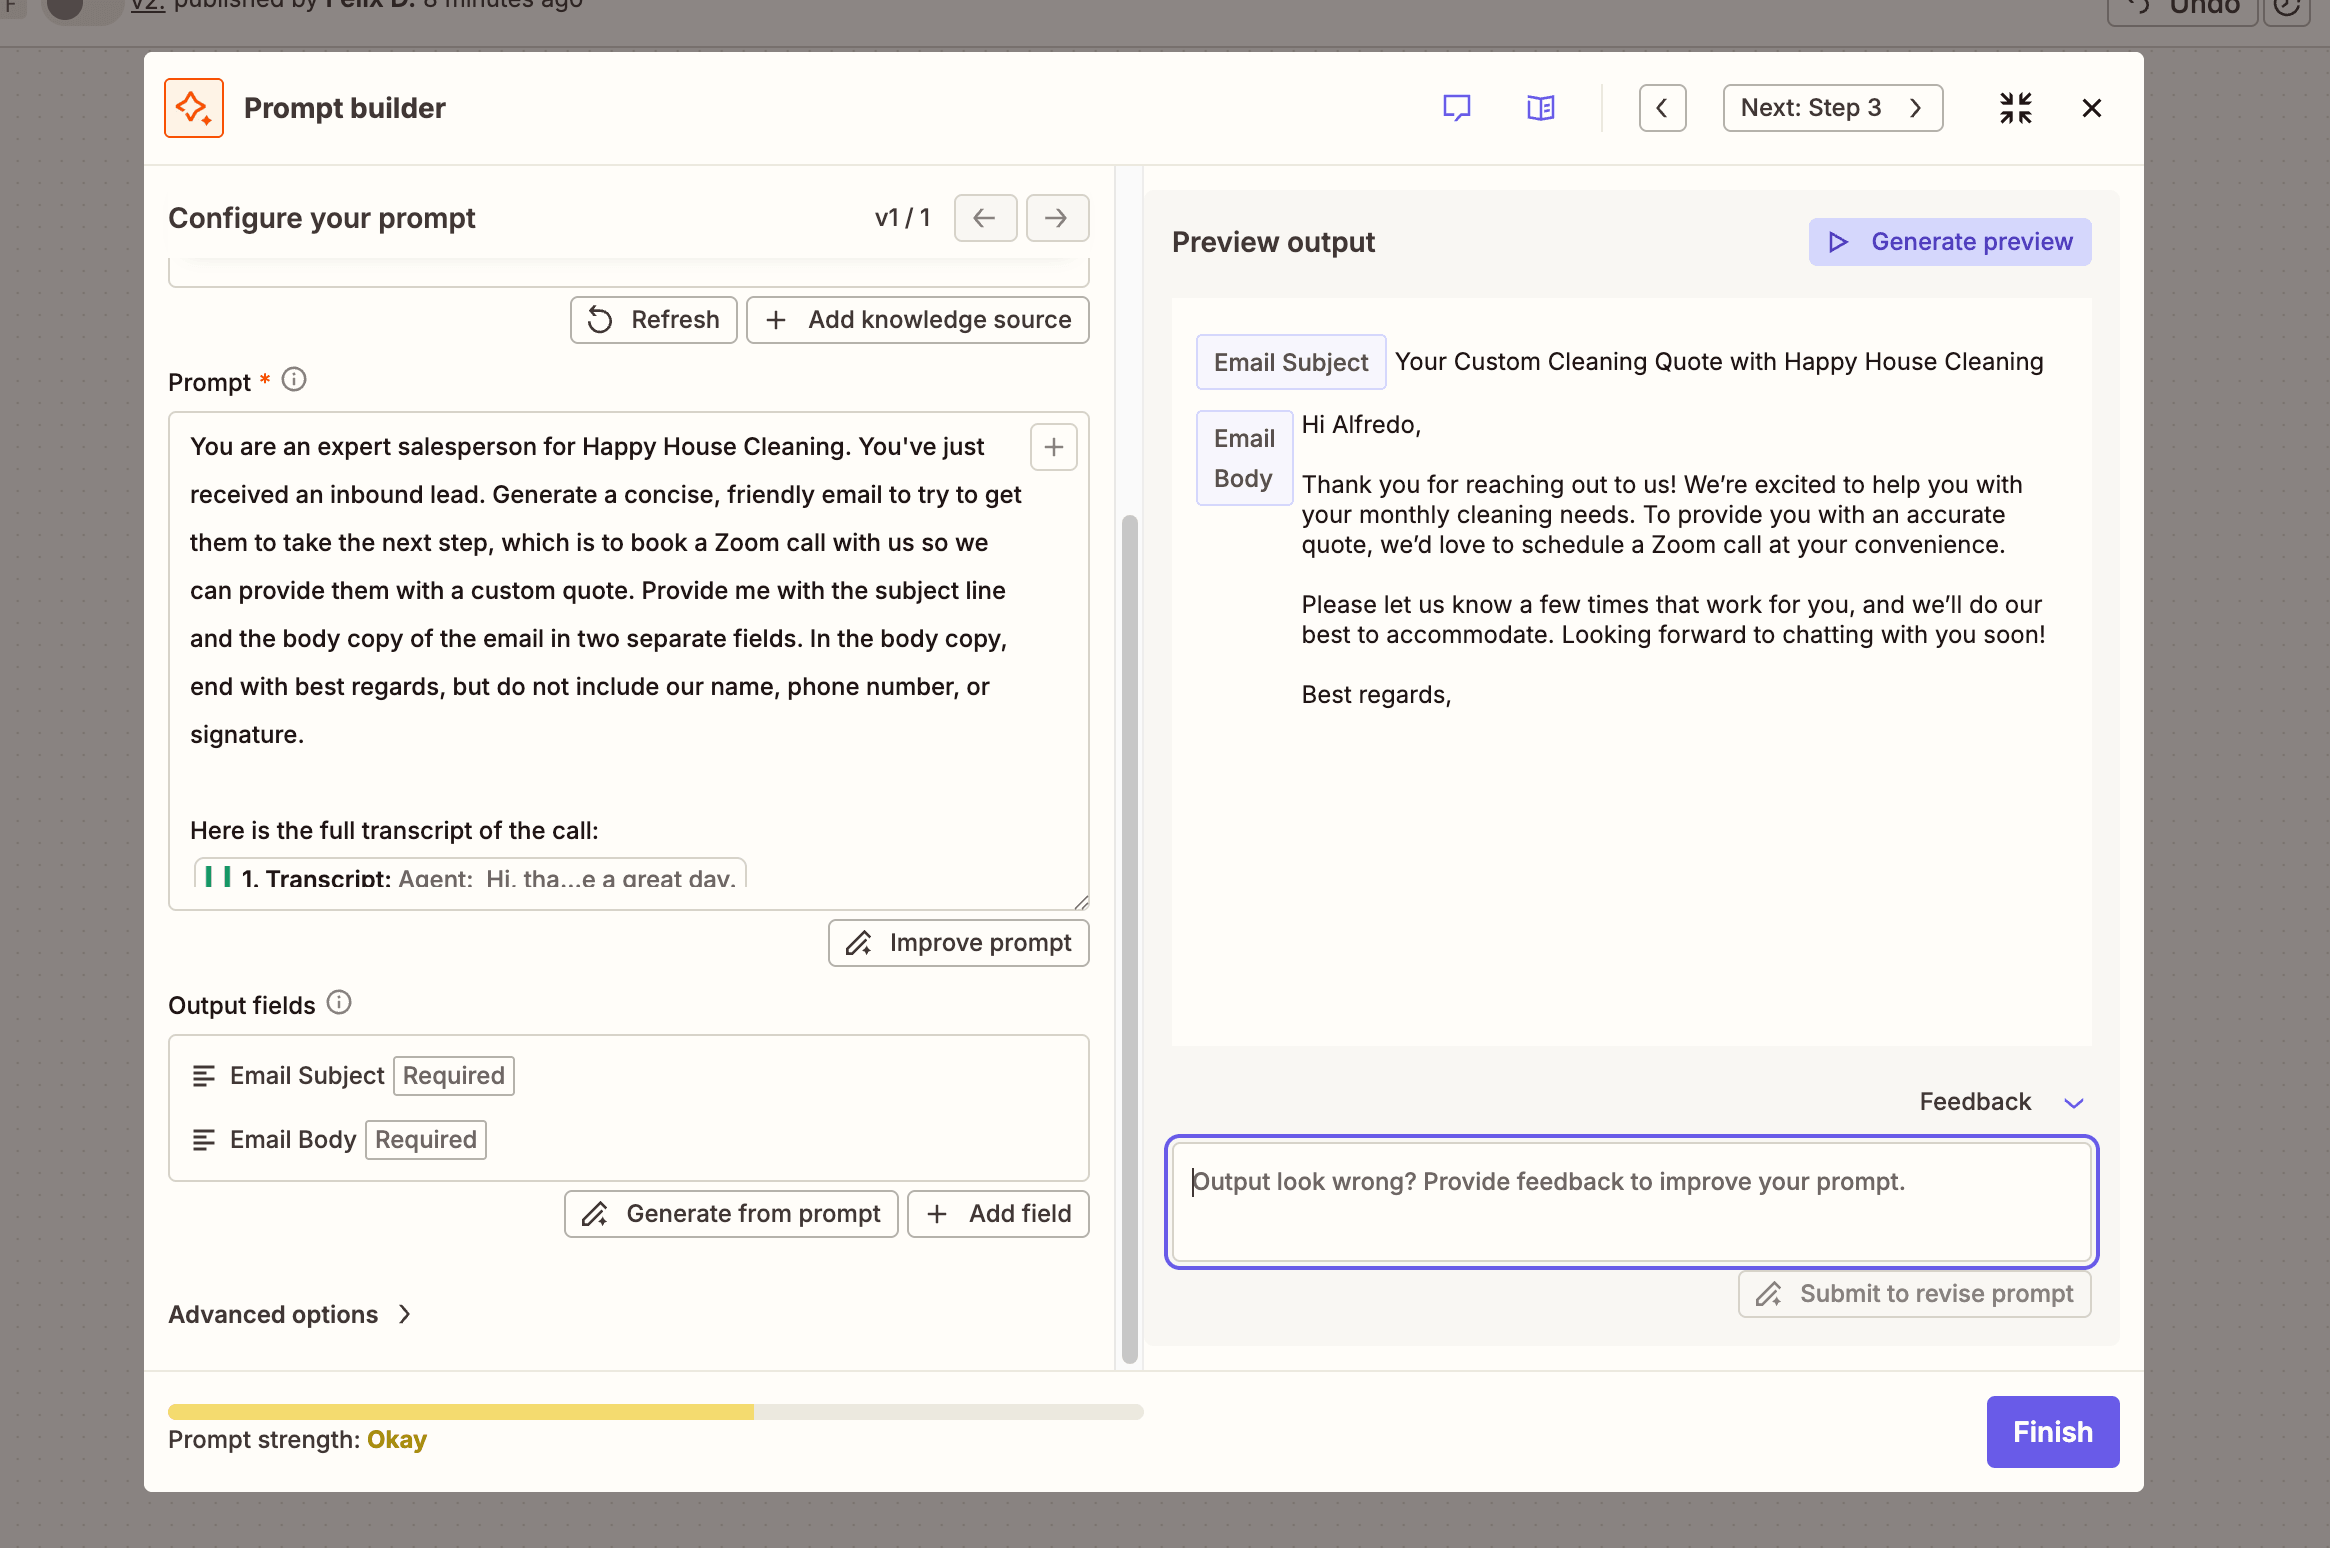Insert a variable via the plus icon in prompt box
The height and width of the screenshot is (1548, 2330).
[1053, 446]
